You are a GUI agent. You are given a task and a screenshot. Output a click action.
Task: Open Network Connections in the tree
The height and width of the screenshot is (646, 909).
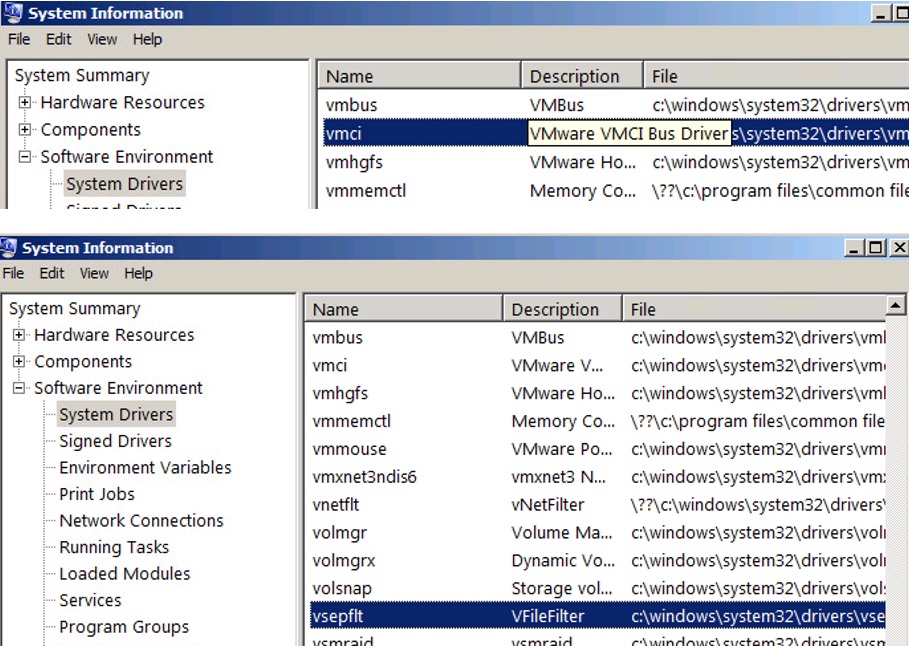(141, 521)
